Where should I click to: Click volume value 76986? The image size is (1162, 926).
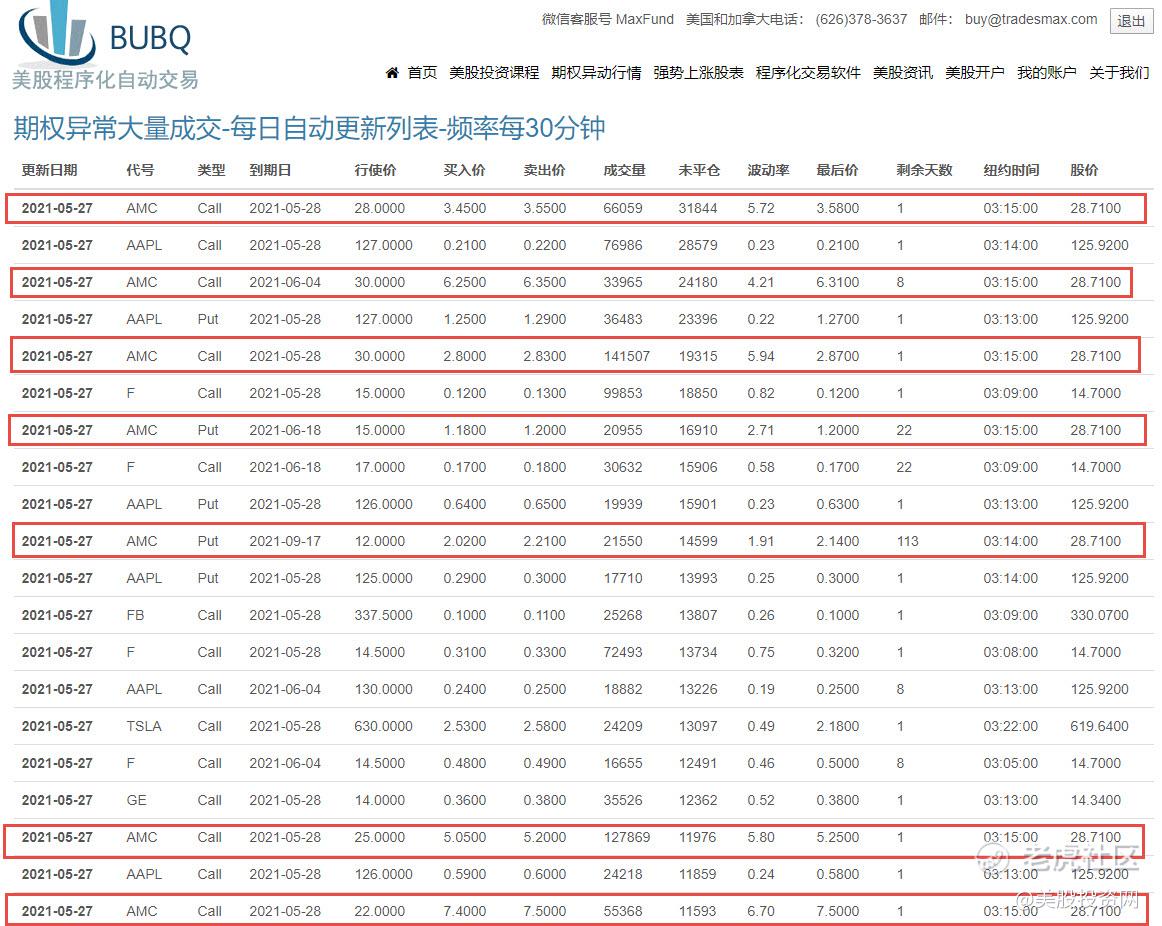click(x=622, y=245)
